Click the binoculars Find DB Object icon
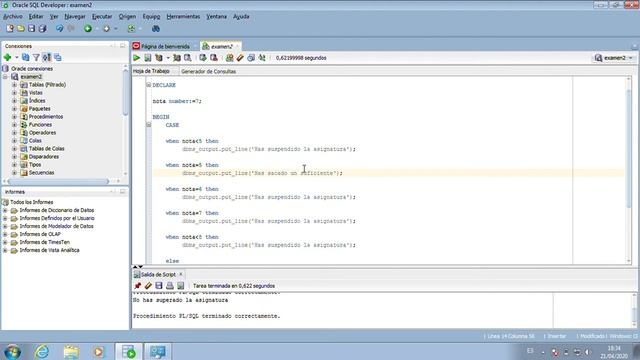This screenshot has width=640, height=360. coord(156,29)
